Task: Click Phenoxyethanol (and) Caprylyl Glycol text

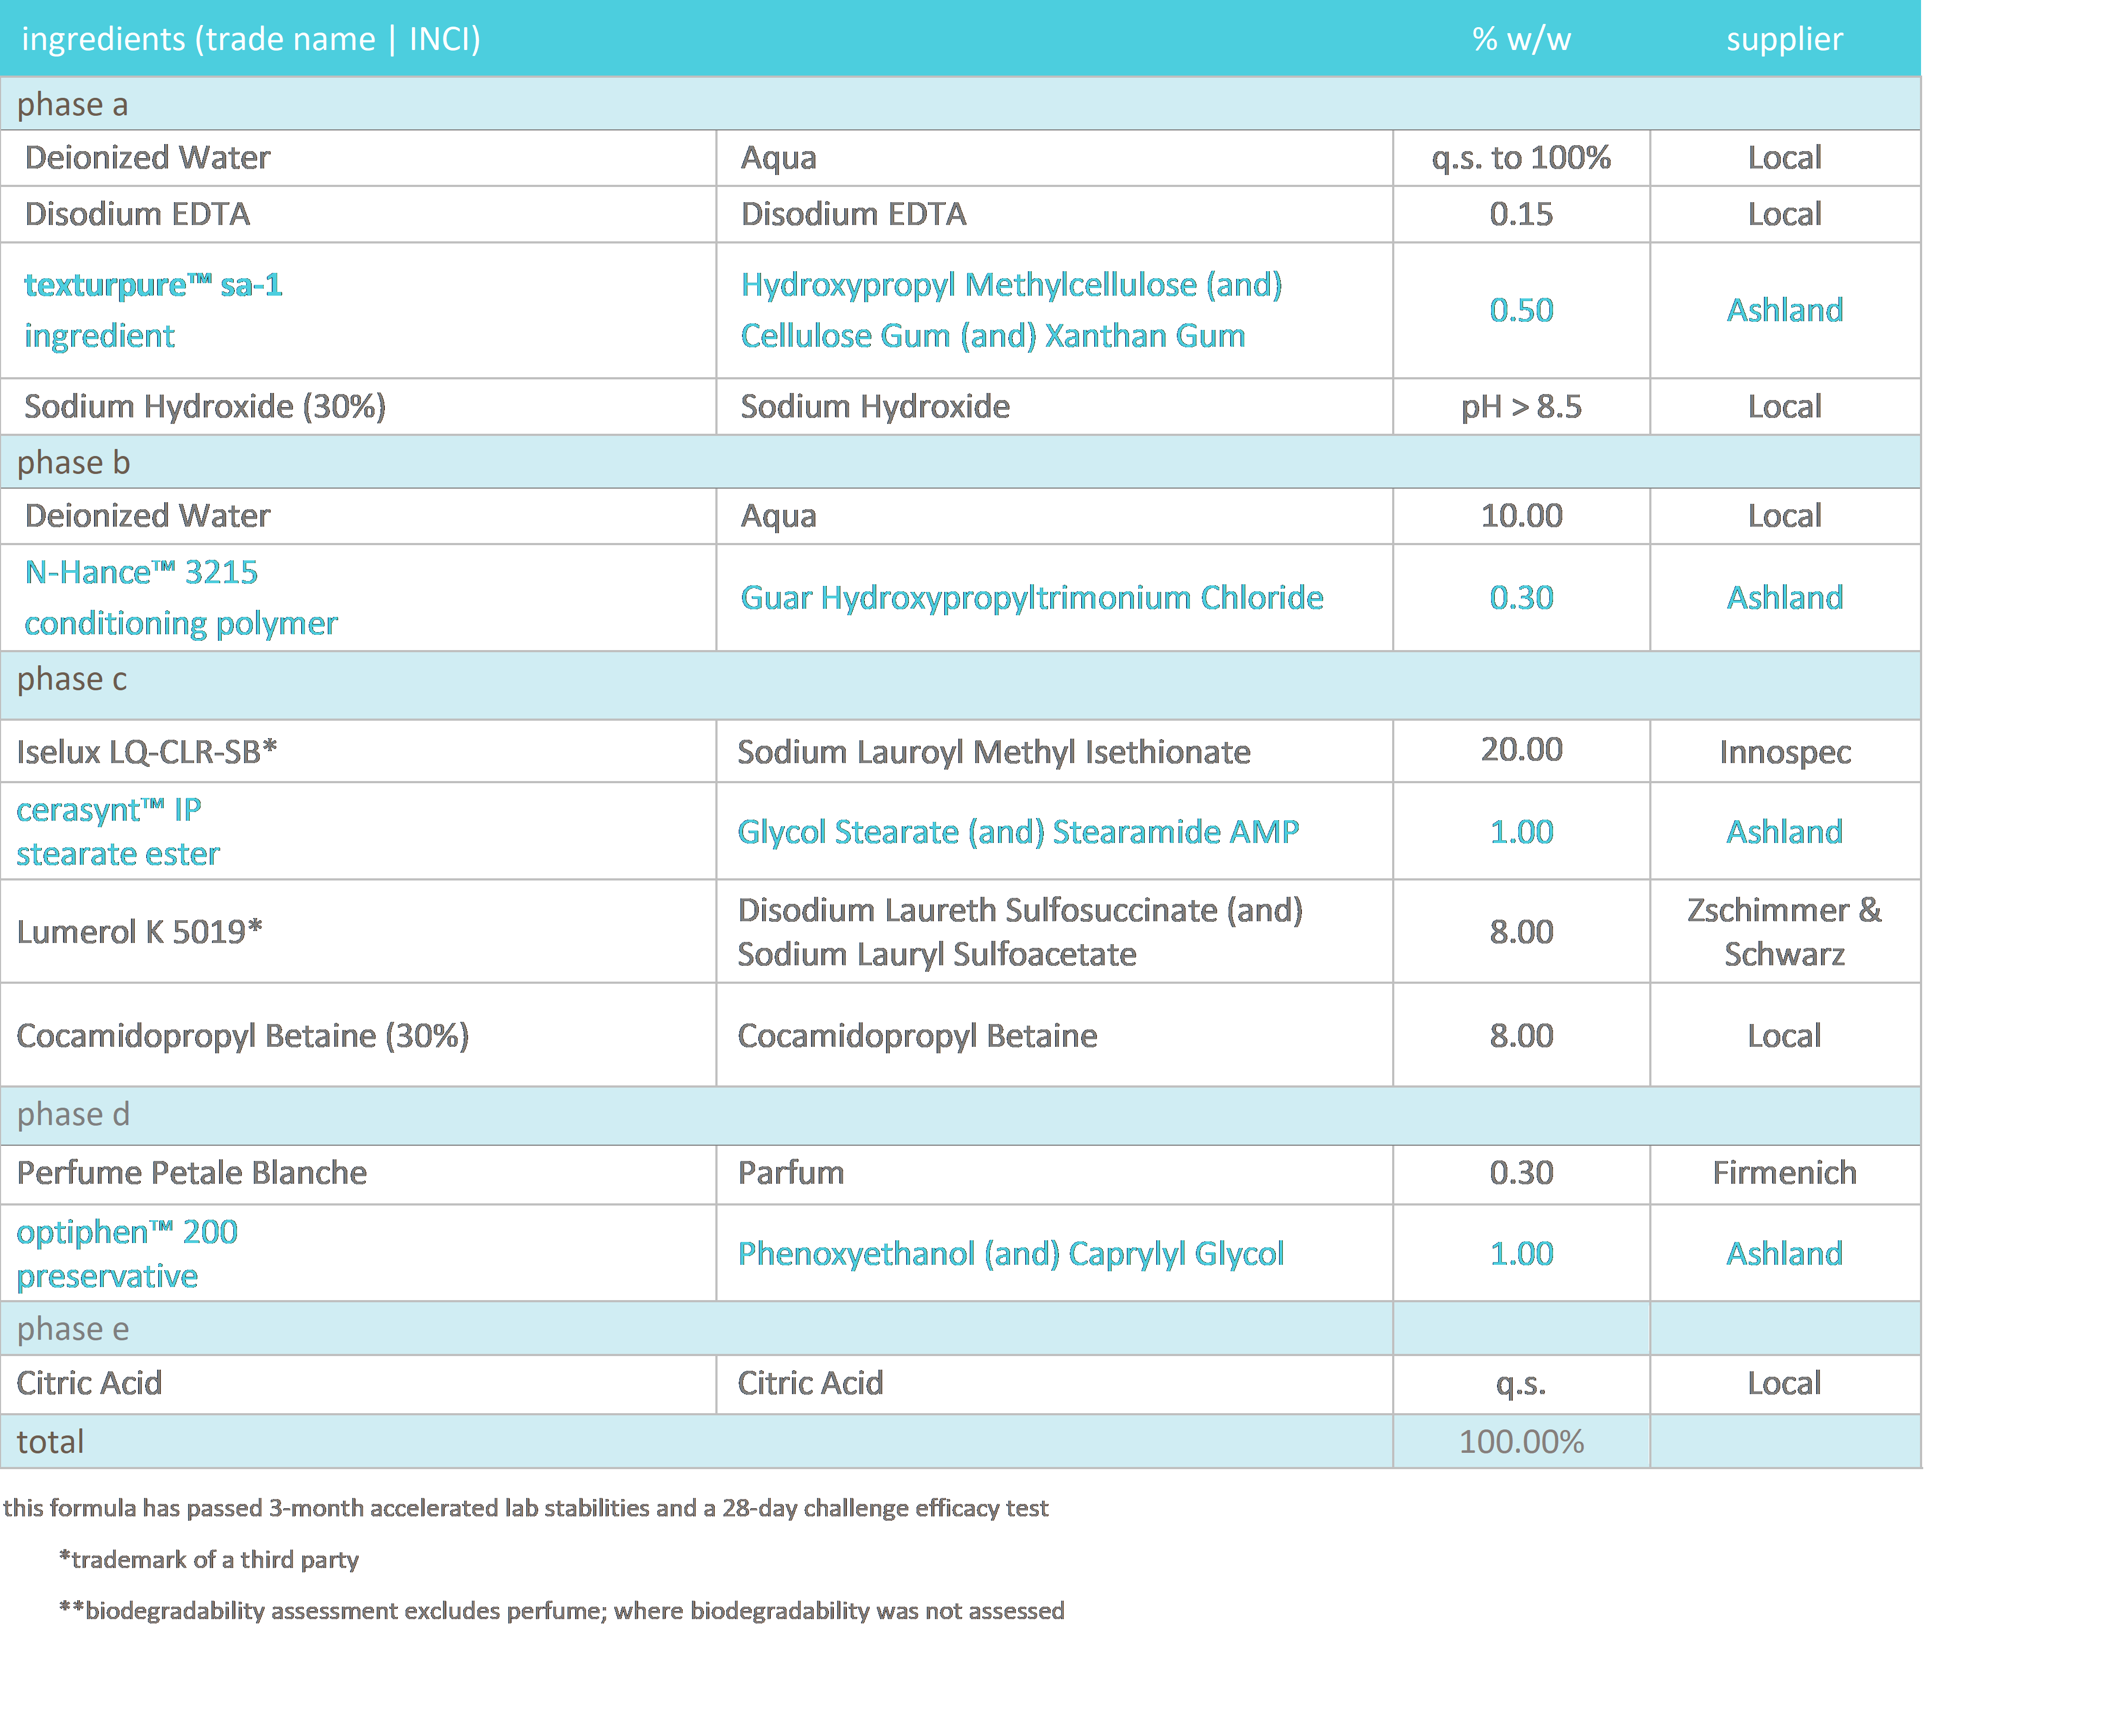Action: tap(1010, 1253)
